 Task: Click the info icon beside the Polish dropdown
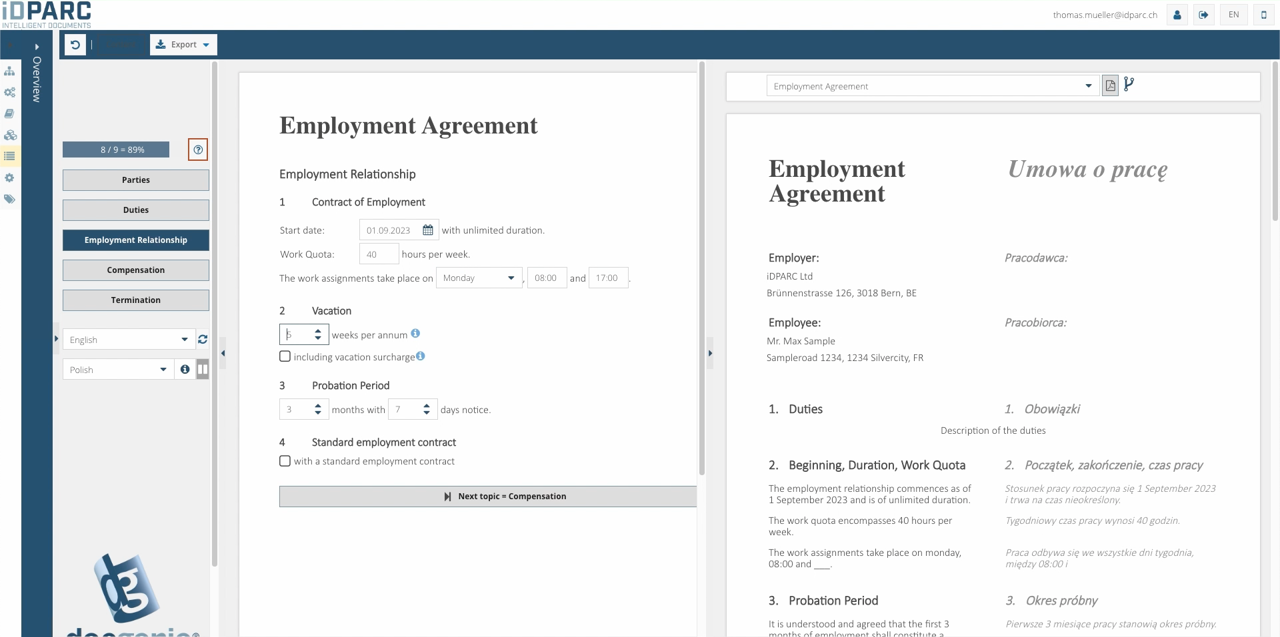pos(185,370)
